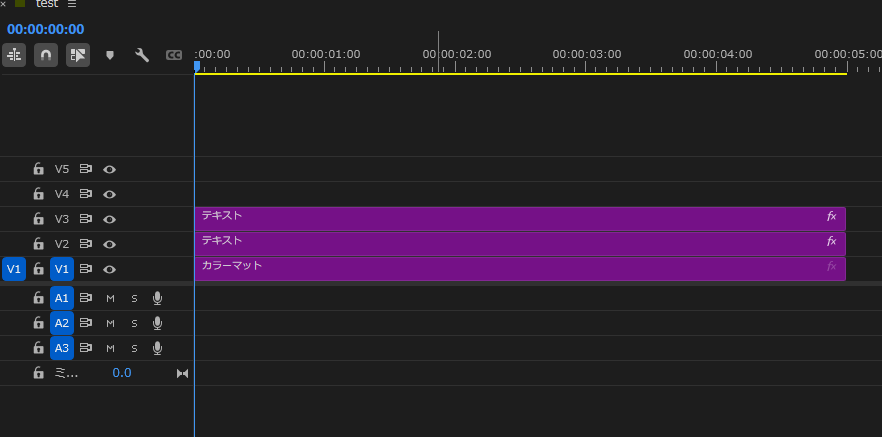
Task: Click the closed captions CC icon
Action: [x=174, y=56]
